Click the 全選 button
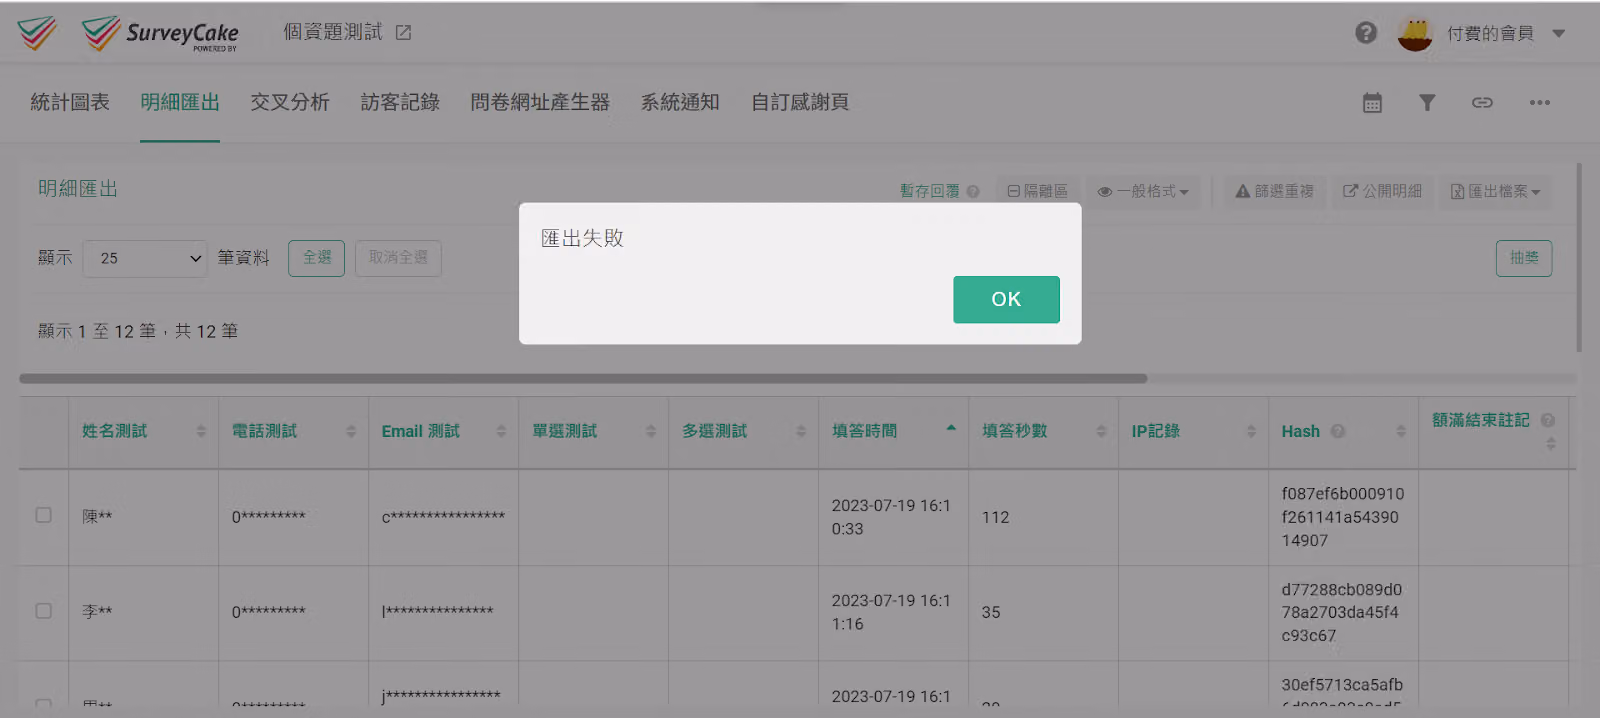Viewport: 1600px width, 718px height. (317, 258)
